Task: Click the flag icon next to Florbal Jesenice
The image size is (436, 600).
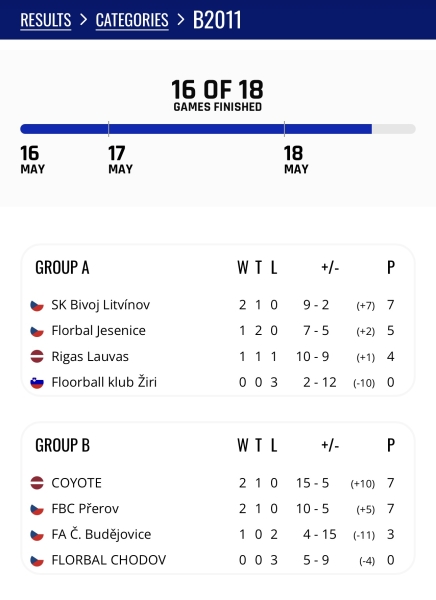Action: (x=37, y=331)
